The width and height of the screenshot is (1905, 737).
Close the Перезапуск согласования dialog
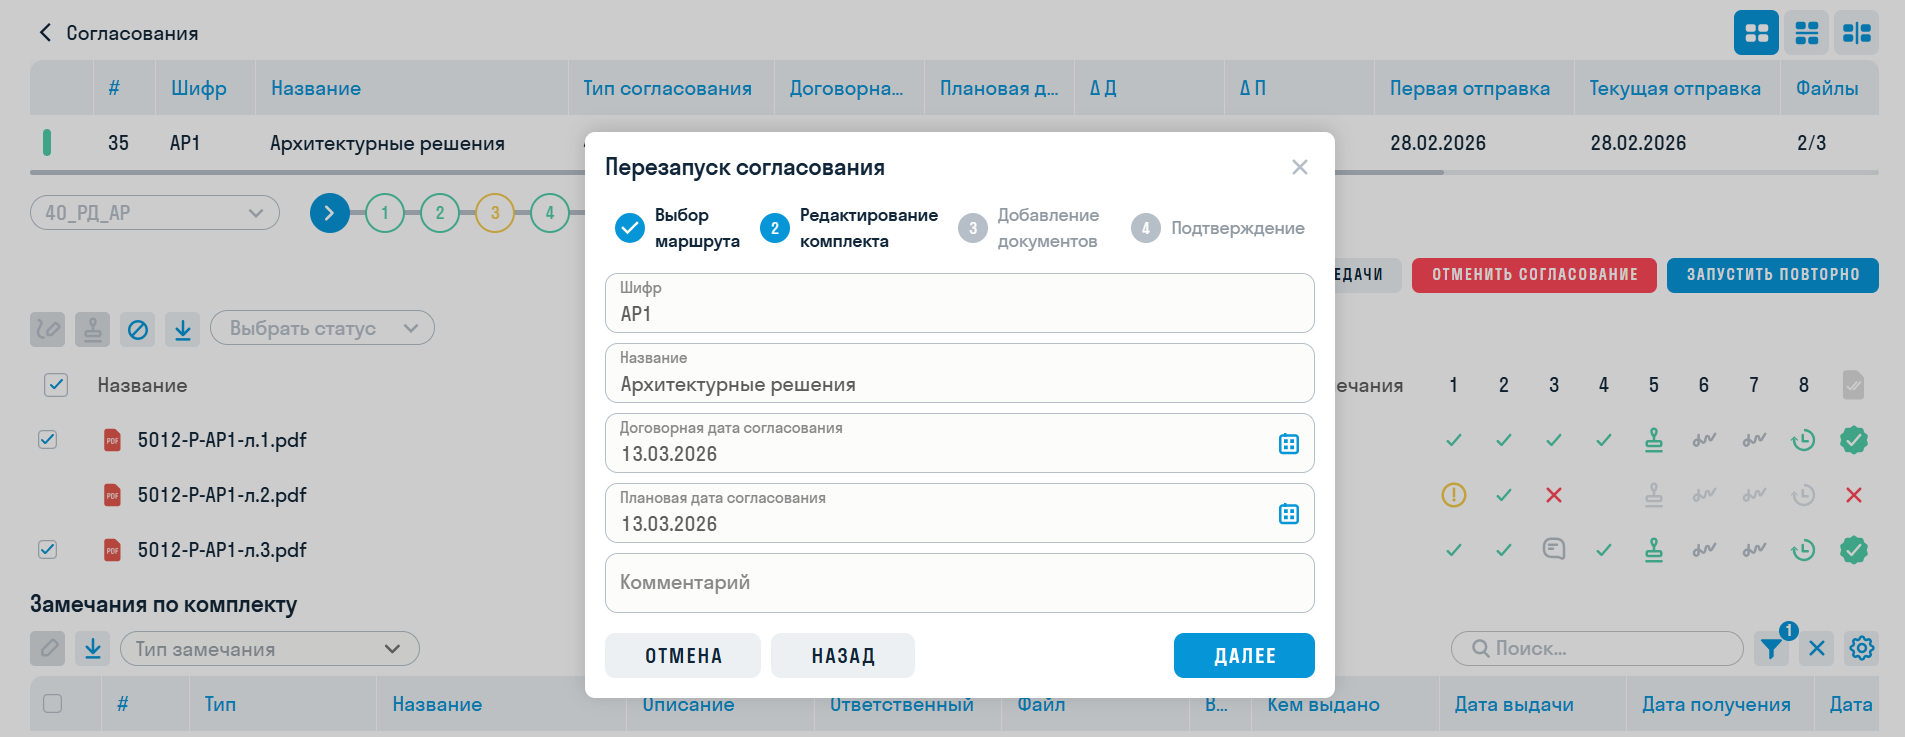pyautogui.click(x=1299, y=167)
